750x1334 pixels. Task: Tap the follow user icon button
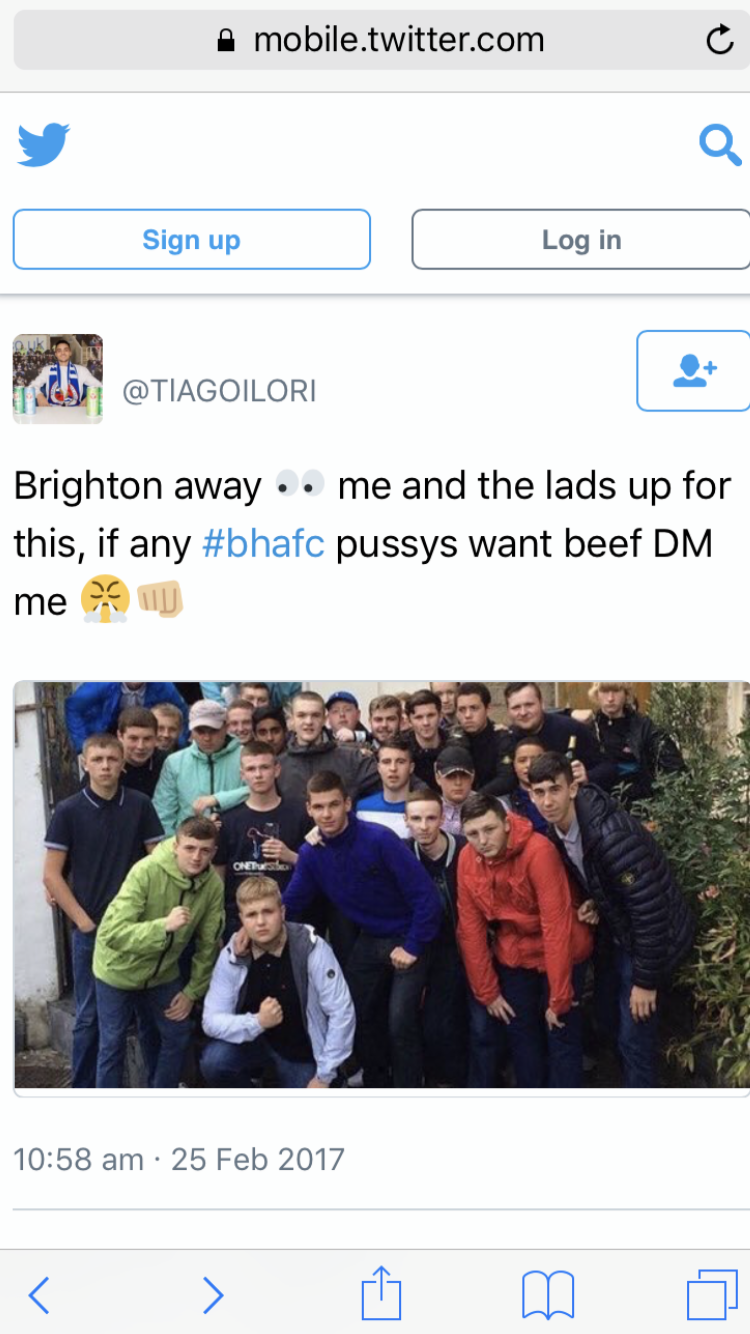coord(694,371)
